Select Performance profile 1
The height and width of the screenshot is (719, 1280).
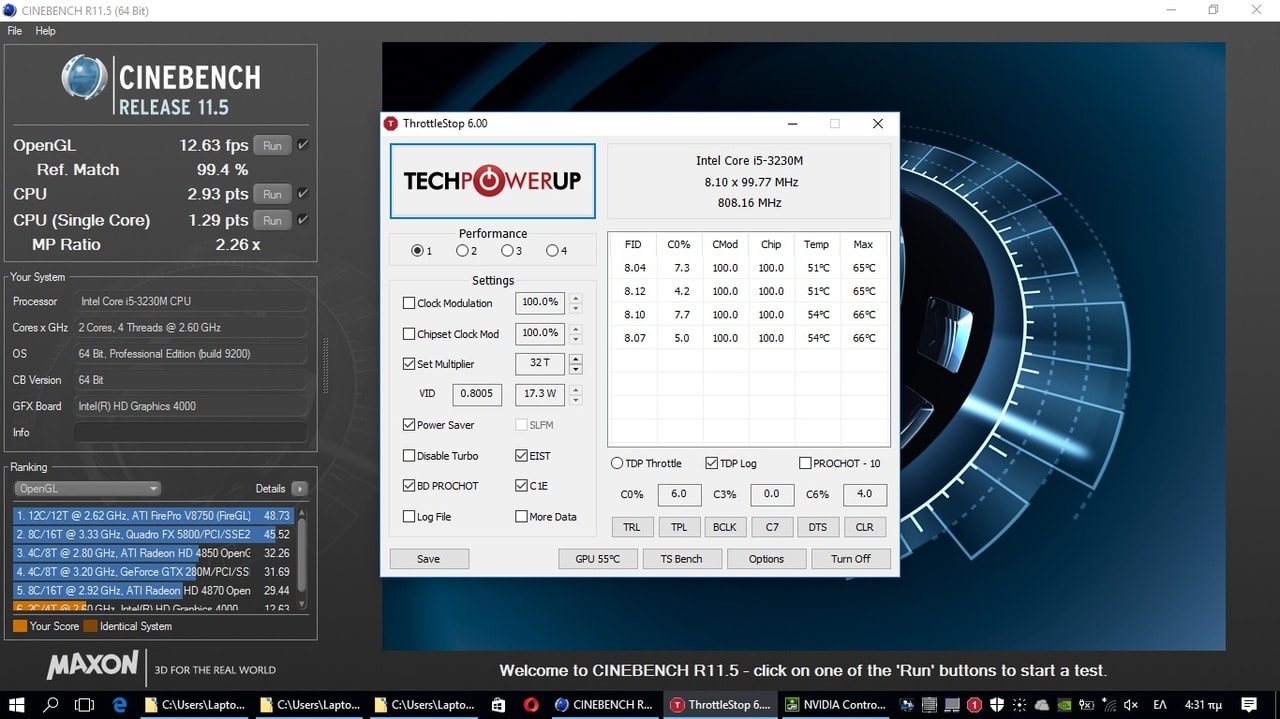coord(417,251)
